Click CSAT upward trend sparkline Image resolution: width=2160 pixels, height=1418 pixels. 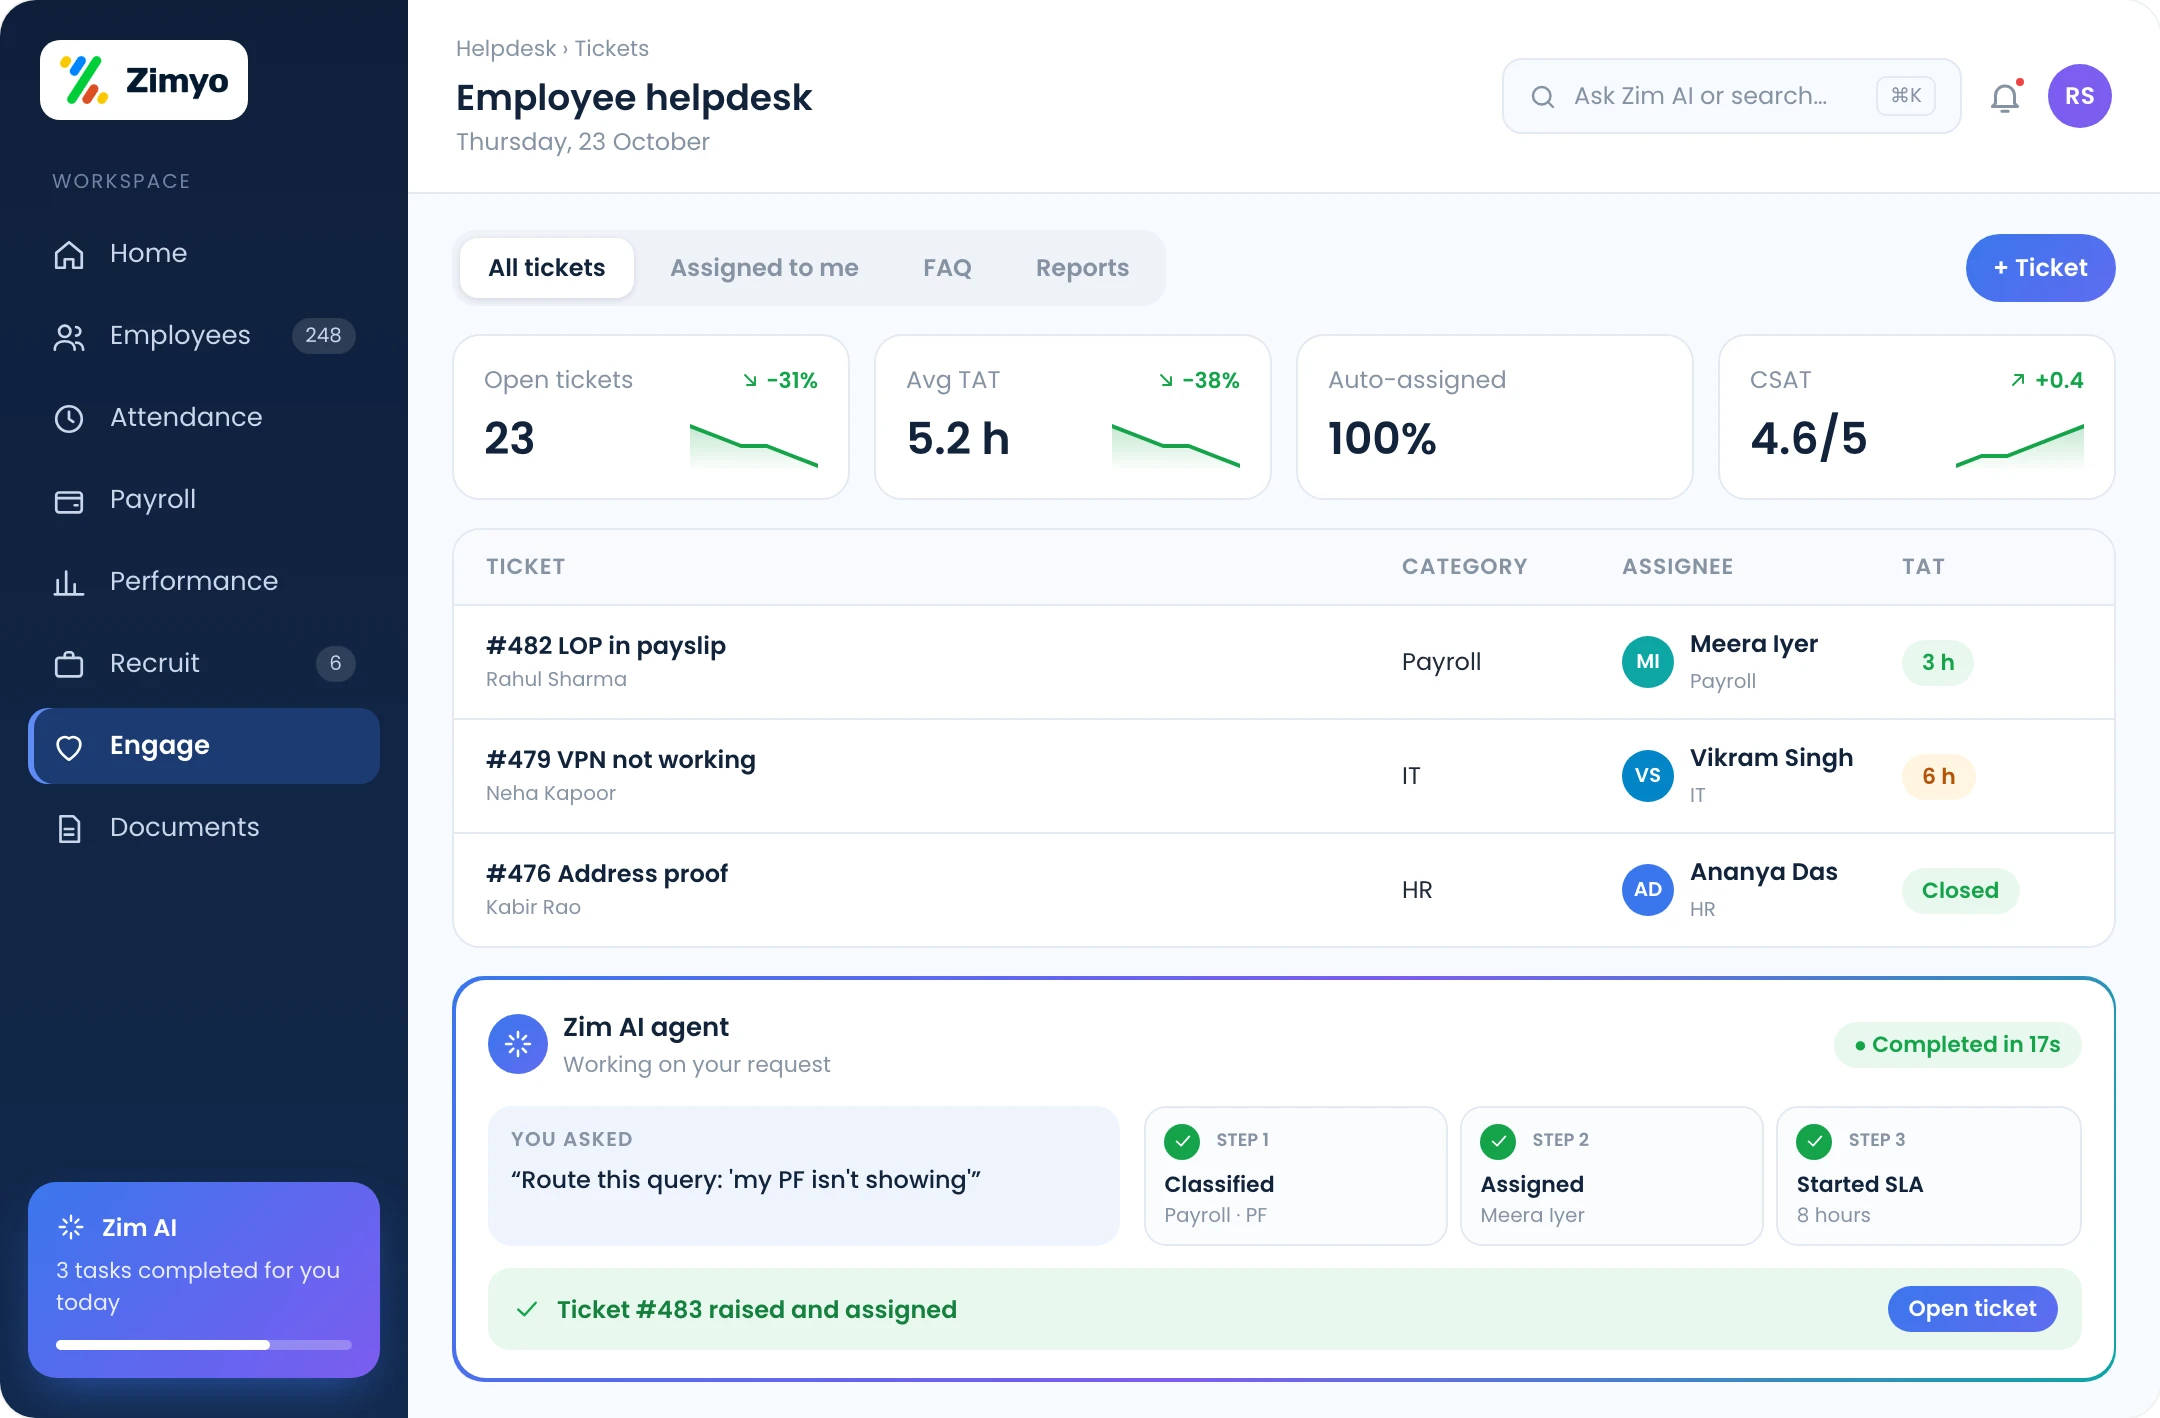[2020, 446]
